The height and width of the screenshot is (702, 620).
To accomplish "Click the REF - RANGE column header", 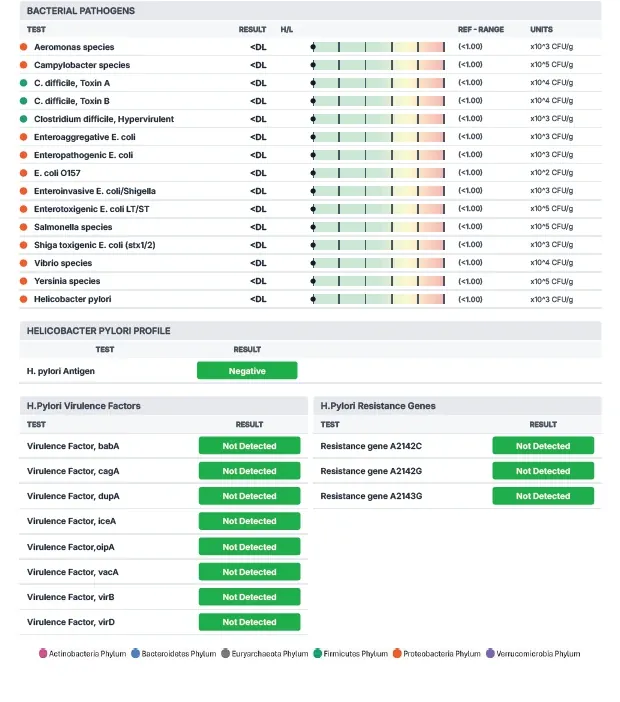I will tap(481, 30).
